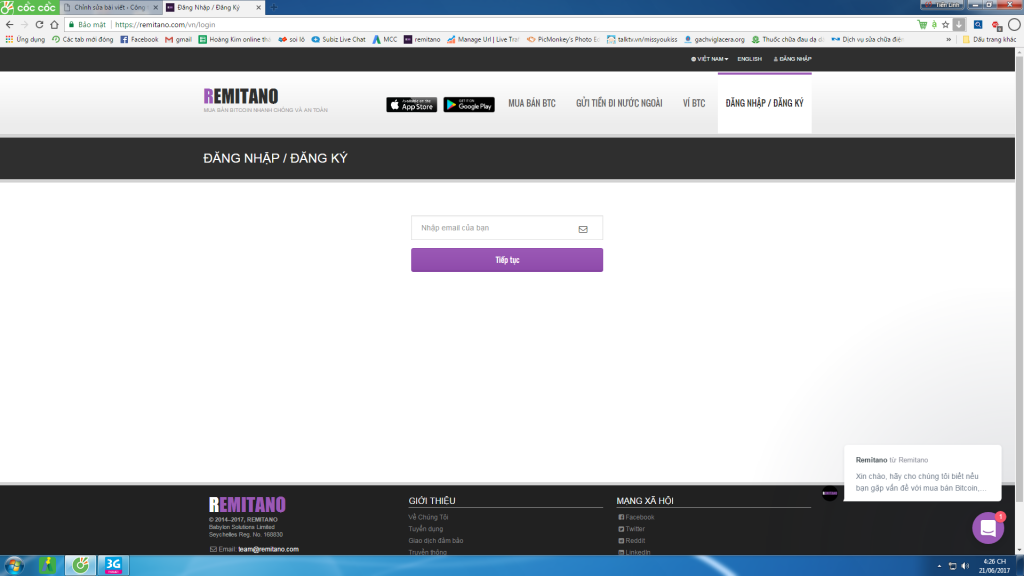Open the downloads arrow button
Viewport: 1024px width, 576px height.
tap(959, 25)
